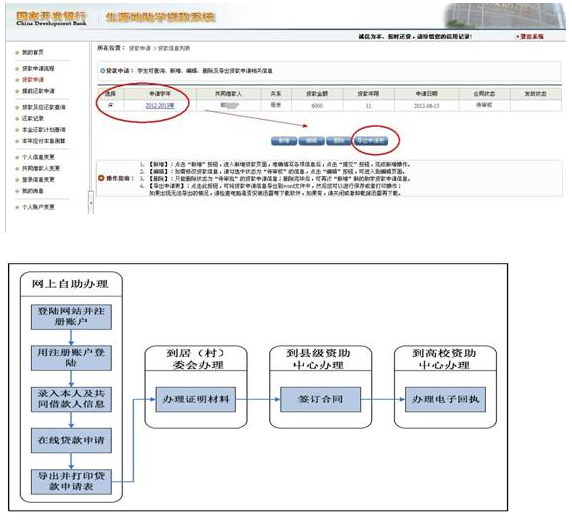The width and height of the screenshot is (572, 524).
Task: Open 共同借款人变更 in the sidebar
Action: [x=40, y=169]
